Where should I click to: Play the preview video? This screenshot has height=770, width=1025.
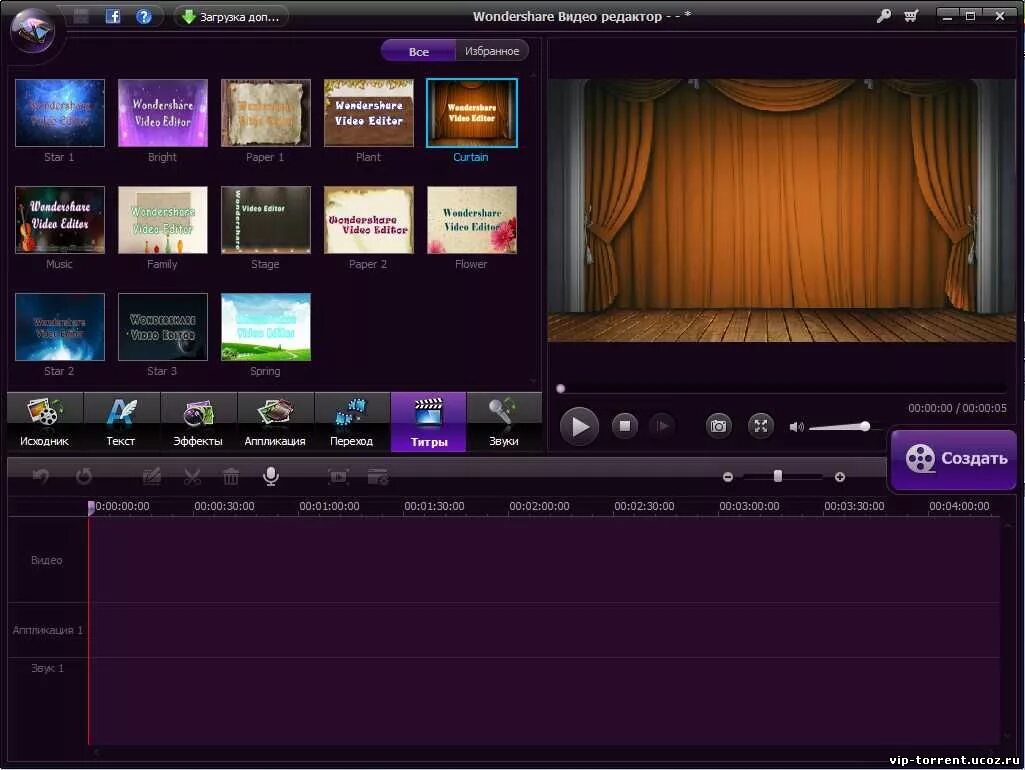click(x=579, y=426)
